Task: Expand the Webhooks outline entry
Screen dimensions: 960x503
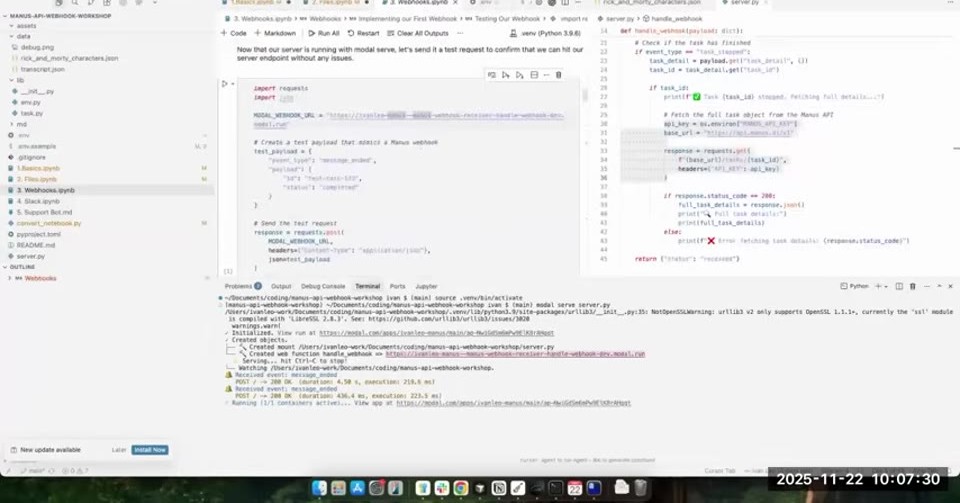Action: point(10,278)
